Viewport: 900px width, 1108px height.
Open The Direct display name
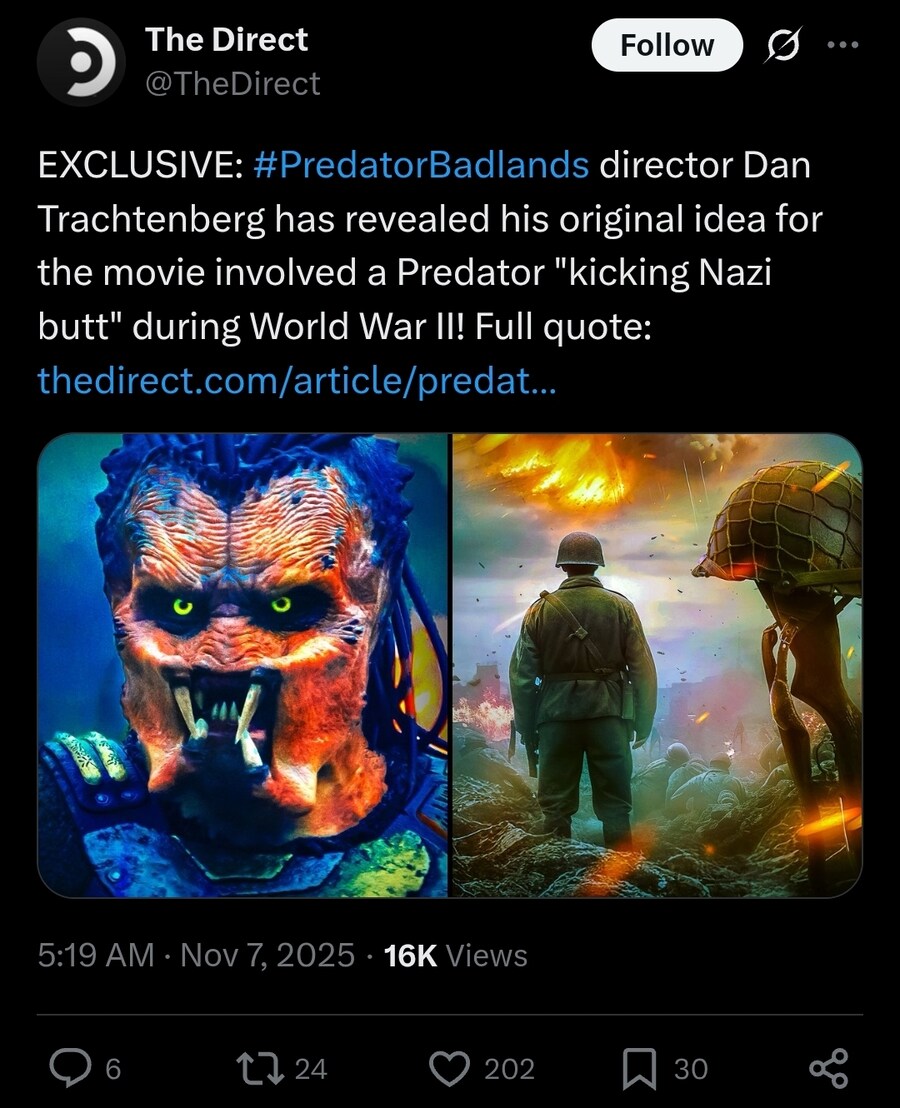click(226, 40)
